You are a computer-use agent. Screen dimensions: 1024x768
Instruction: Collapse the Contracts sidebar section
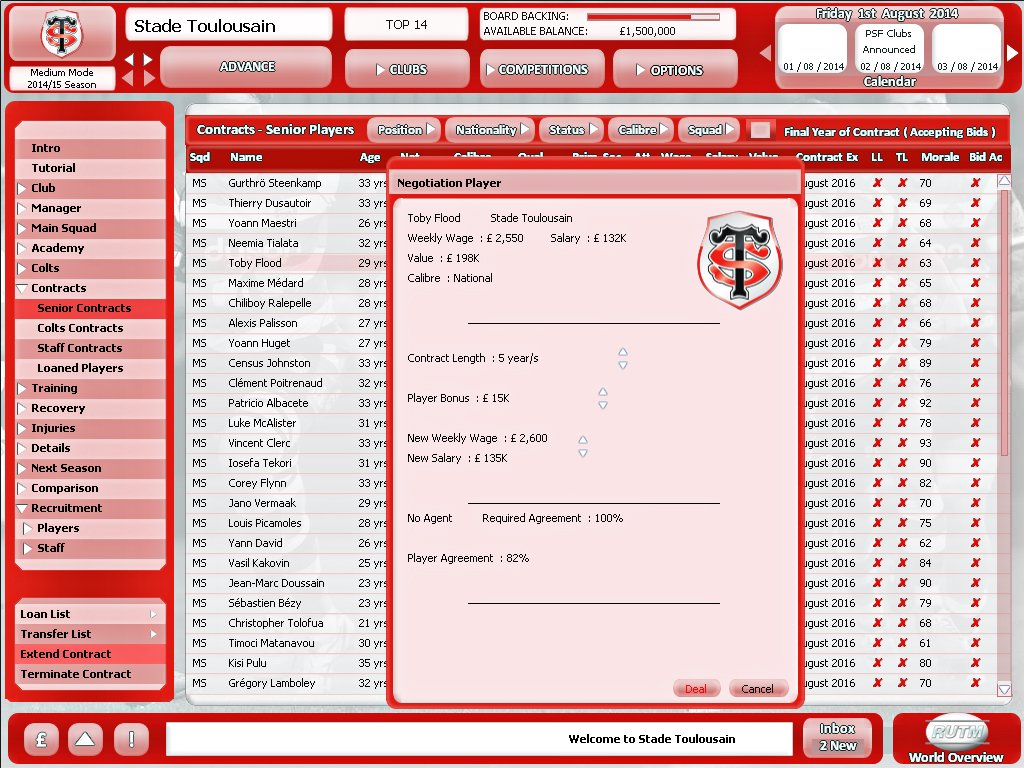coord(22,288)
